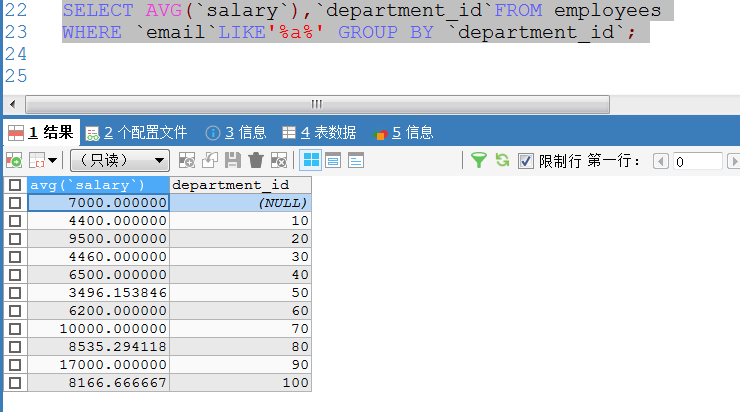
Task: Click the GROUP keyword on line 23
Action: [x=368, y=33]
